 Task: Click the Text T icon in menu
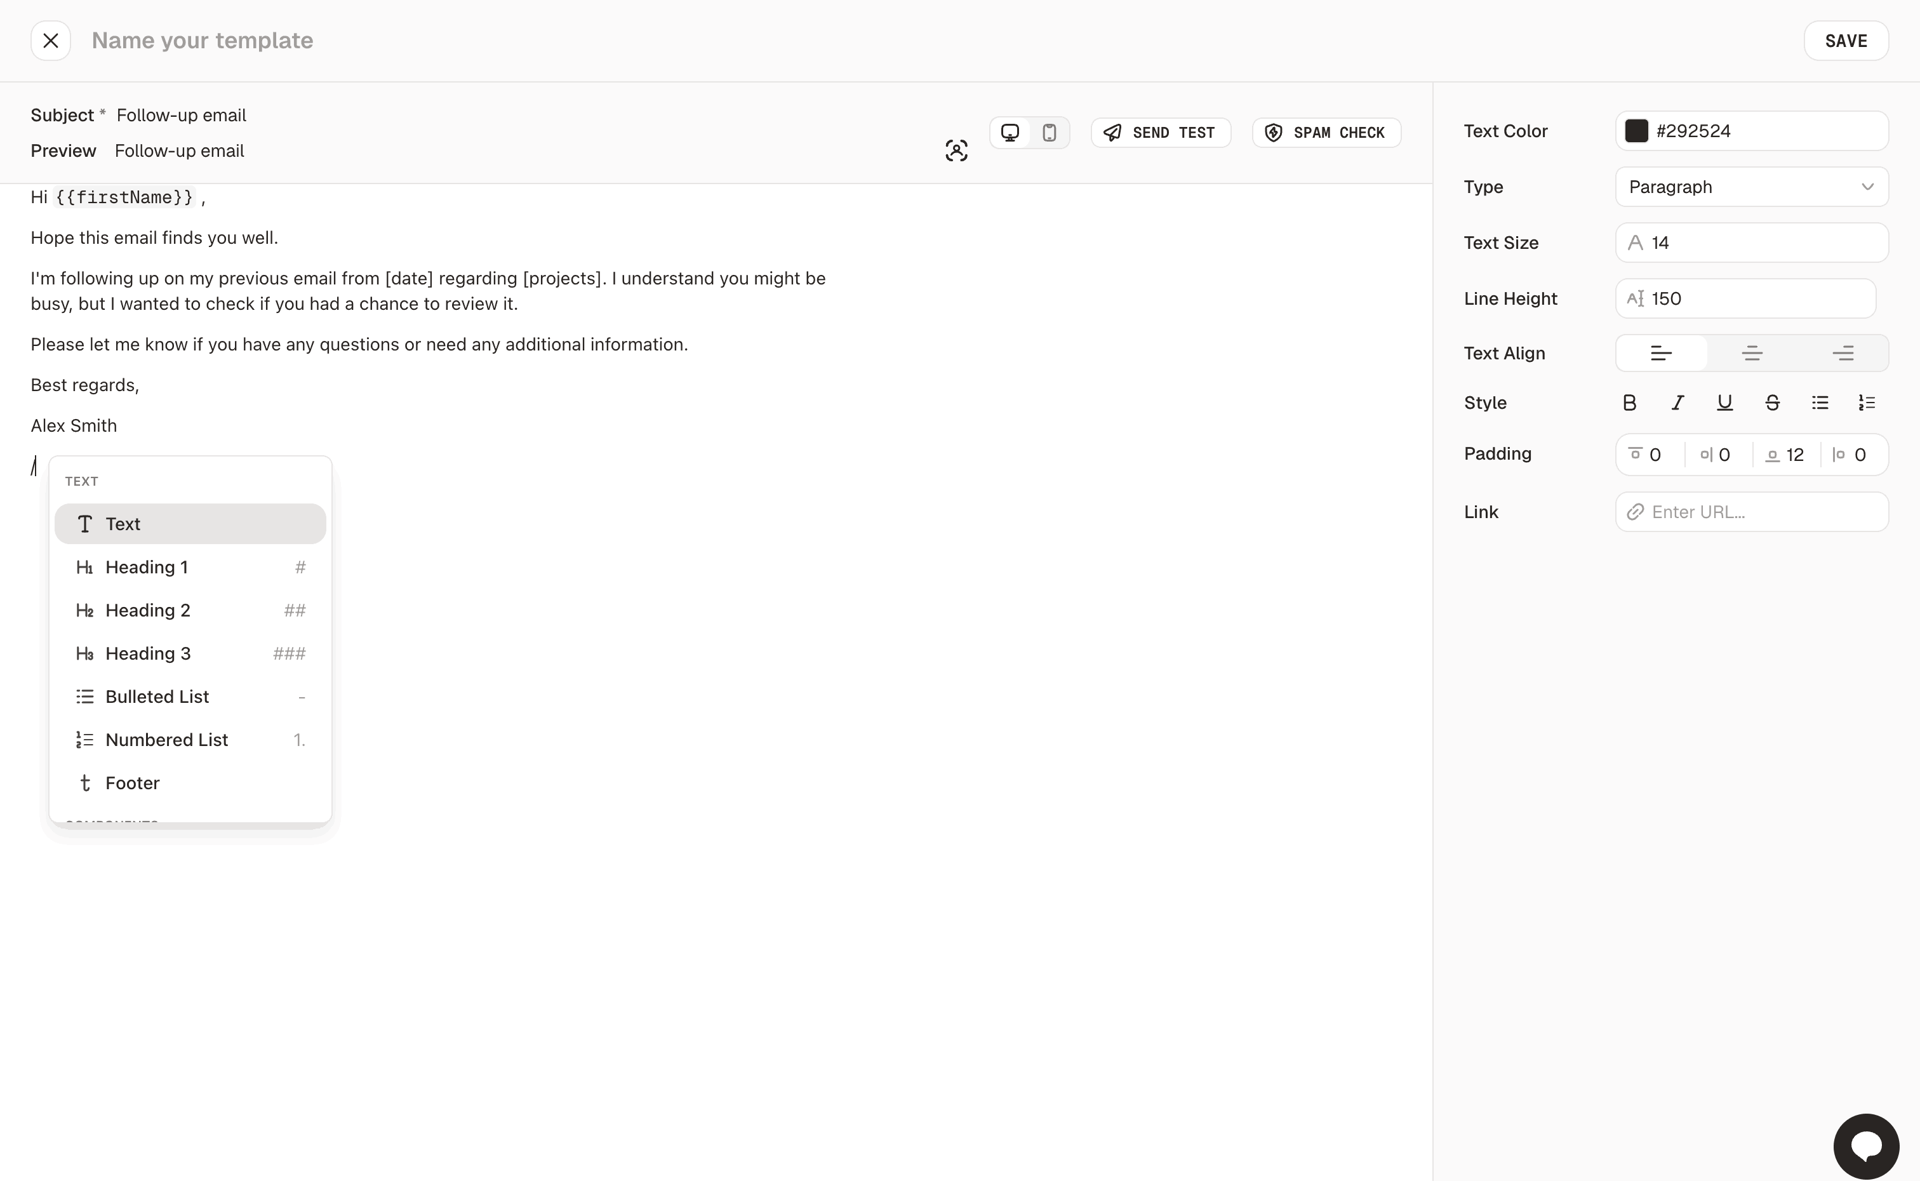coord(85,524)
